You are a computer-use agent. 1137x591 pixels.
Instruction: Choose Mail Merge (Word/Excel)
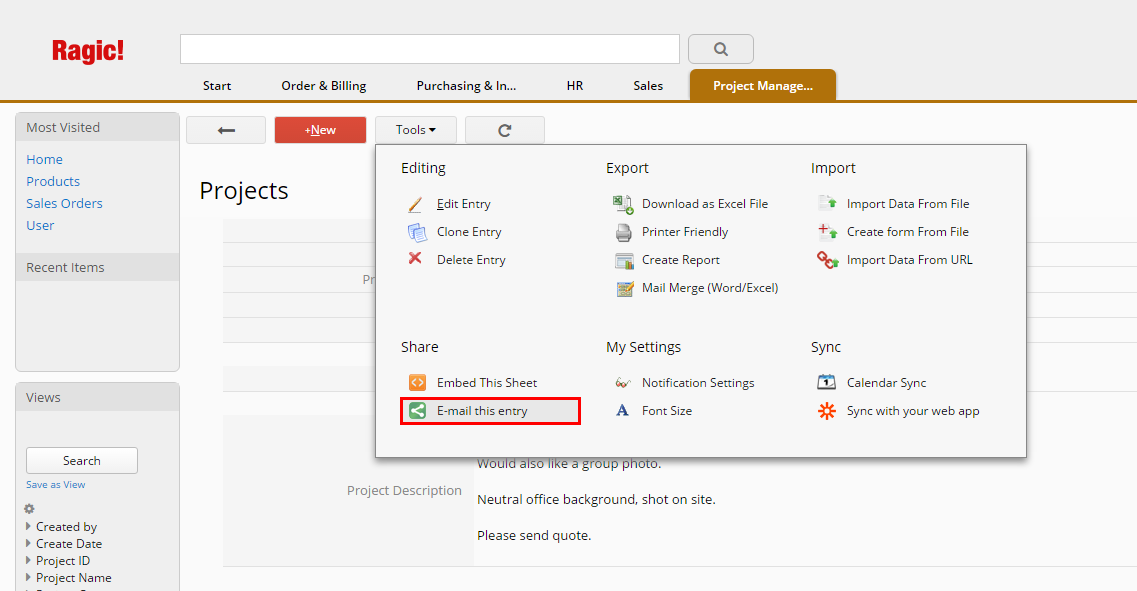710,288
